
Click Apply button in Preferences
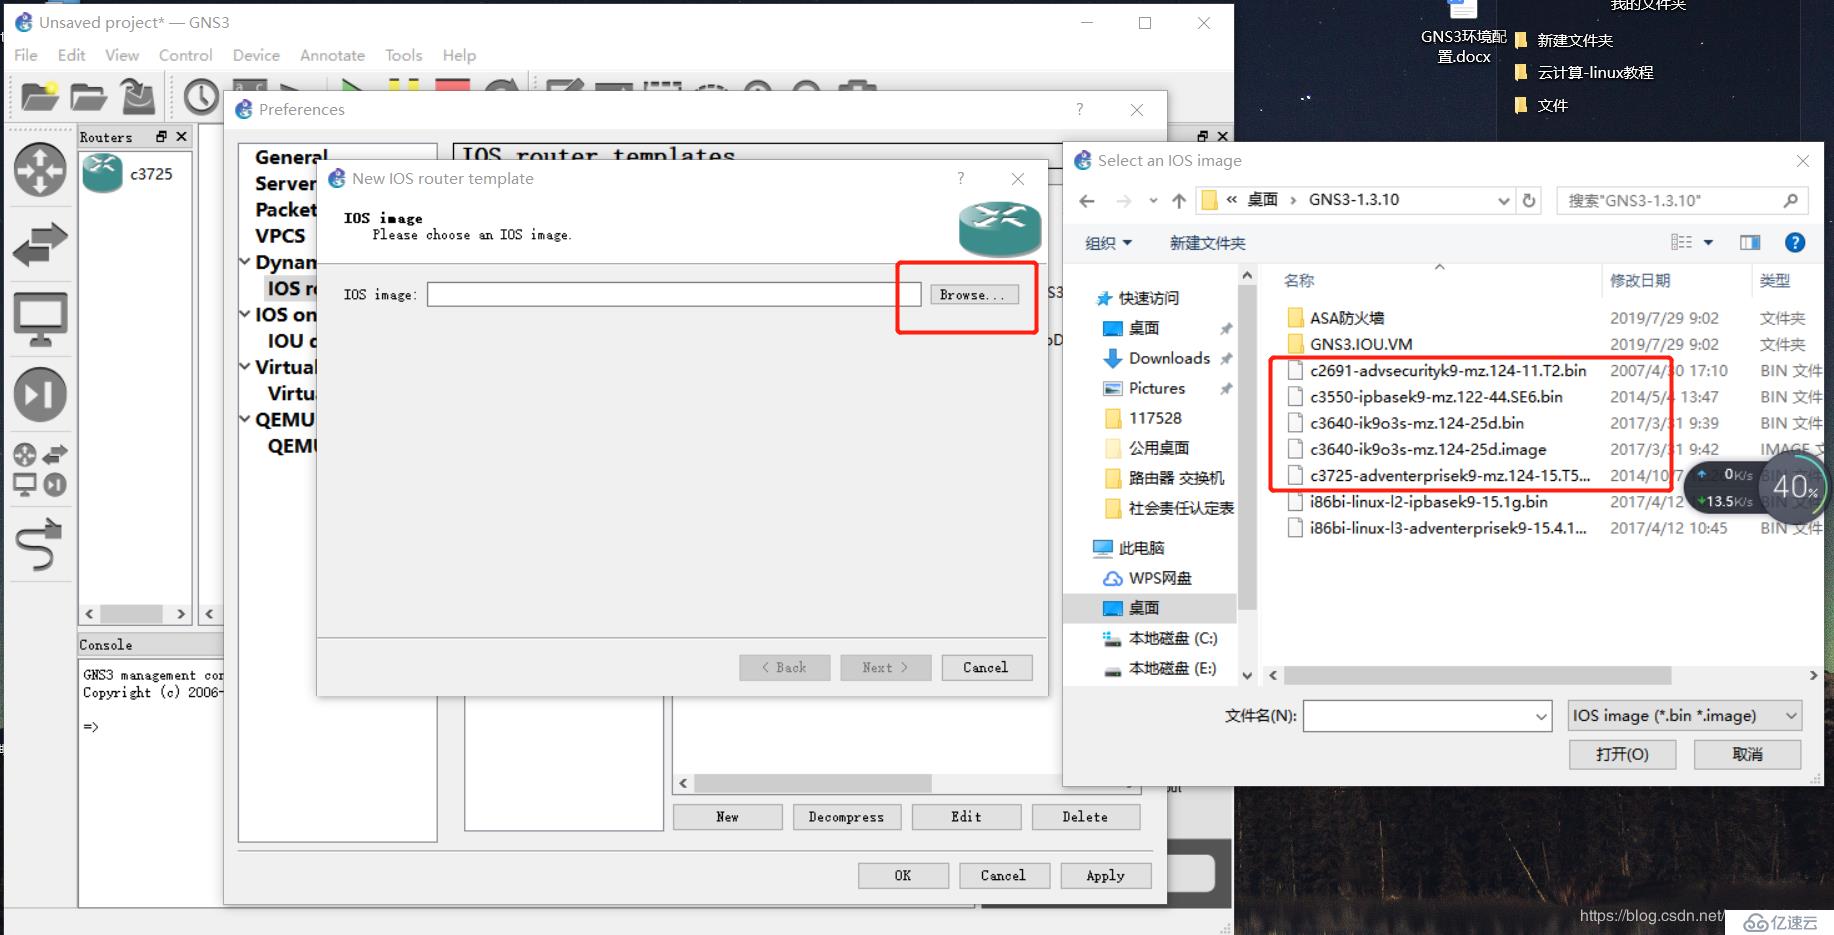point(1105,875)
